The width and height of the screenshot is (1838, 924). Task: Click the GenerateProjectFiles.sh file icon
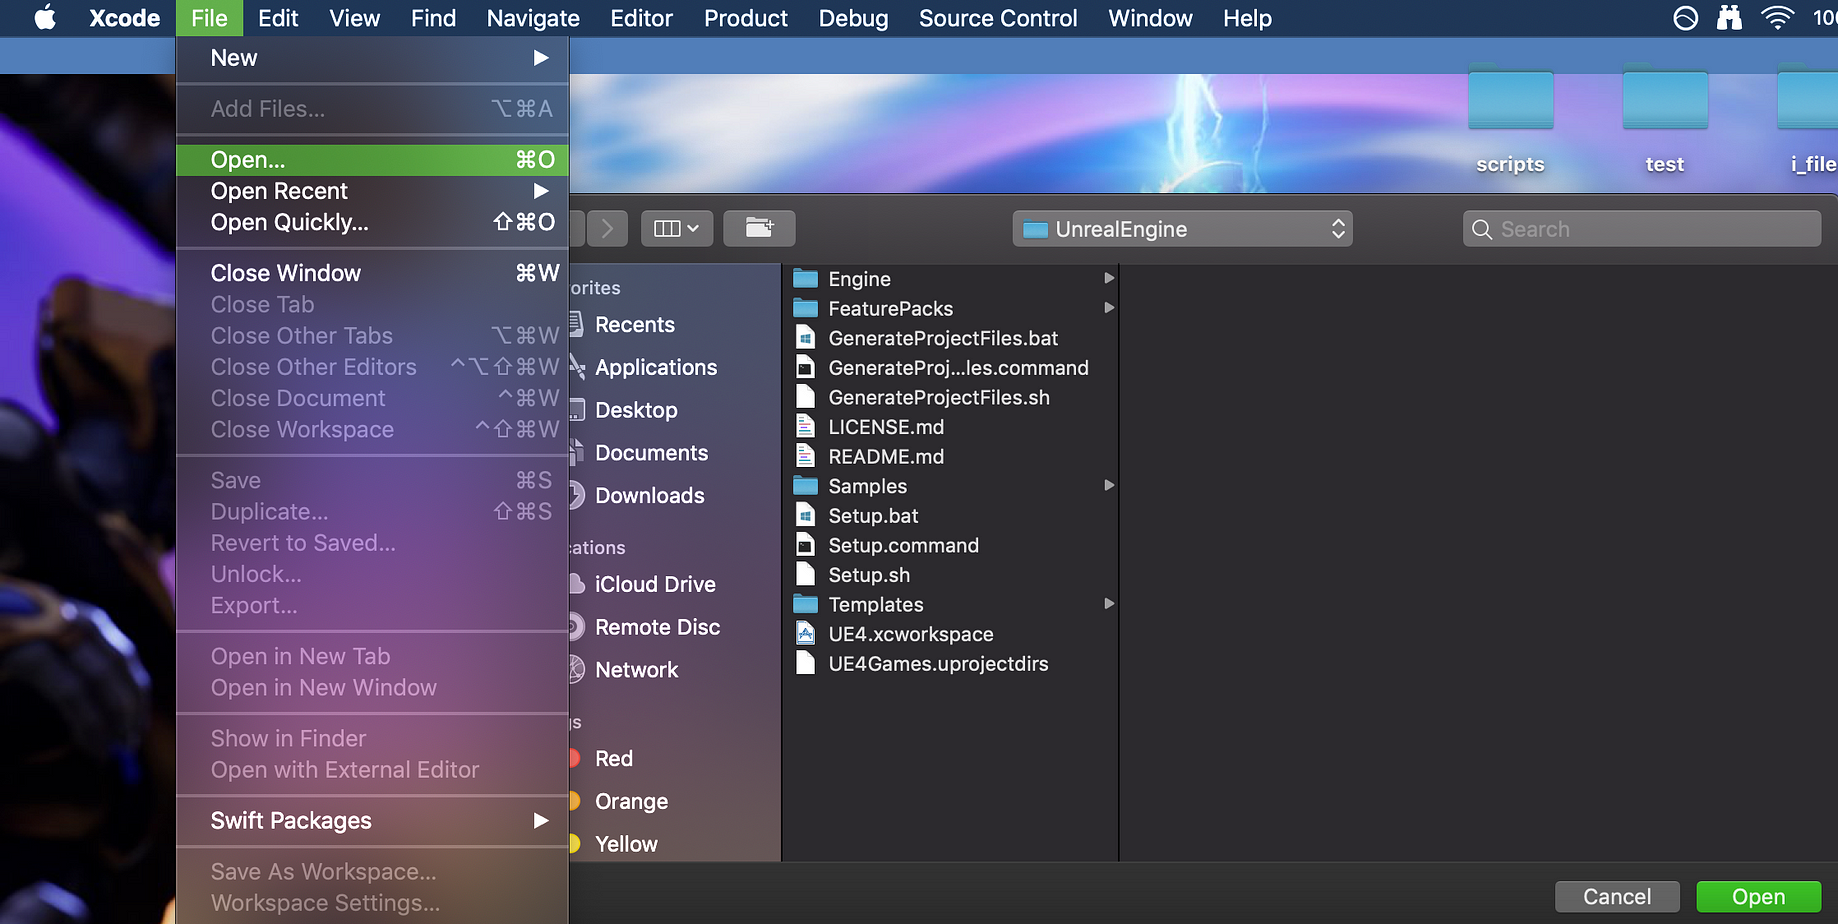(x=805, y=397)
